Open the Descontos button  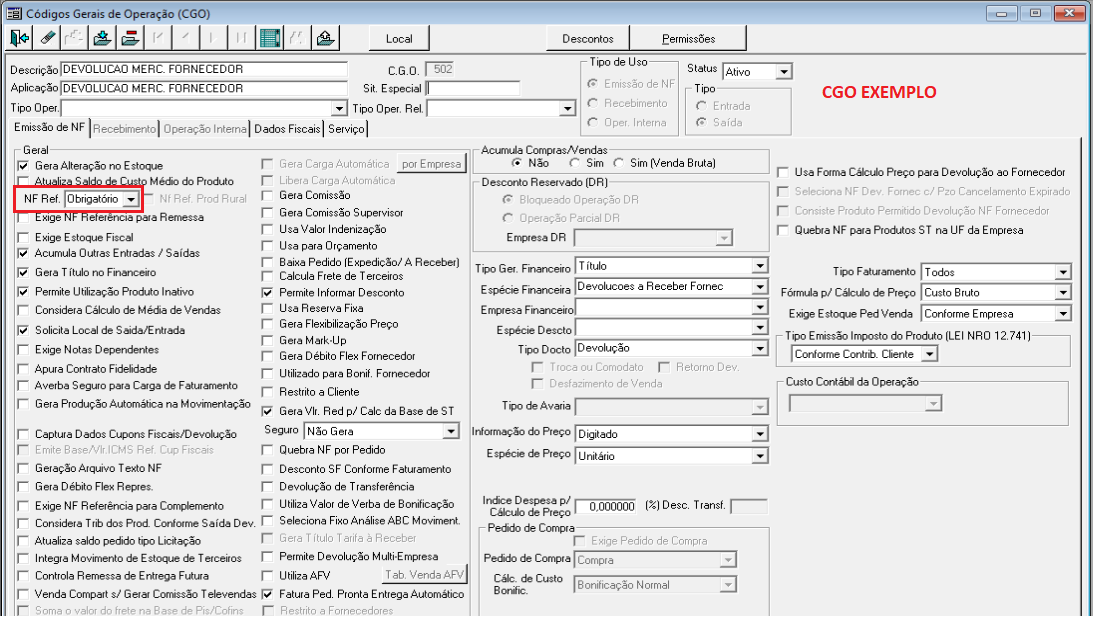click(x=588, y=39)
